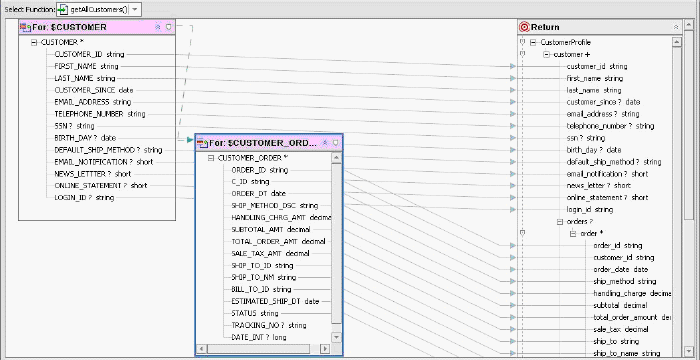Select the CUSTOMER_ID string source element
The image size is (700, 360).
tap(89, 54)
